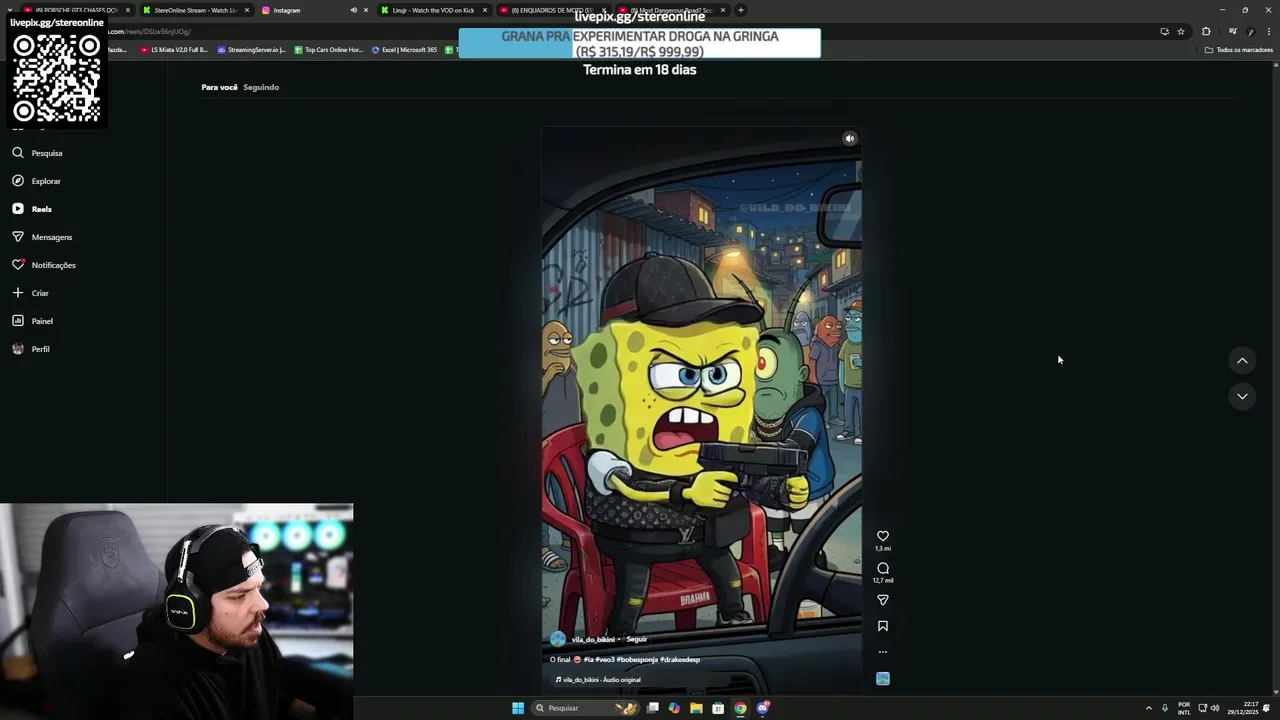Switch to ENQUADROS DE MOTO tab
This screenshot has width=1280, height=720.
552,10
